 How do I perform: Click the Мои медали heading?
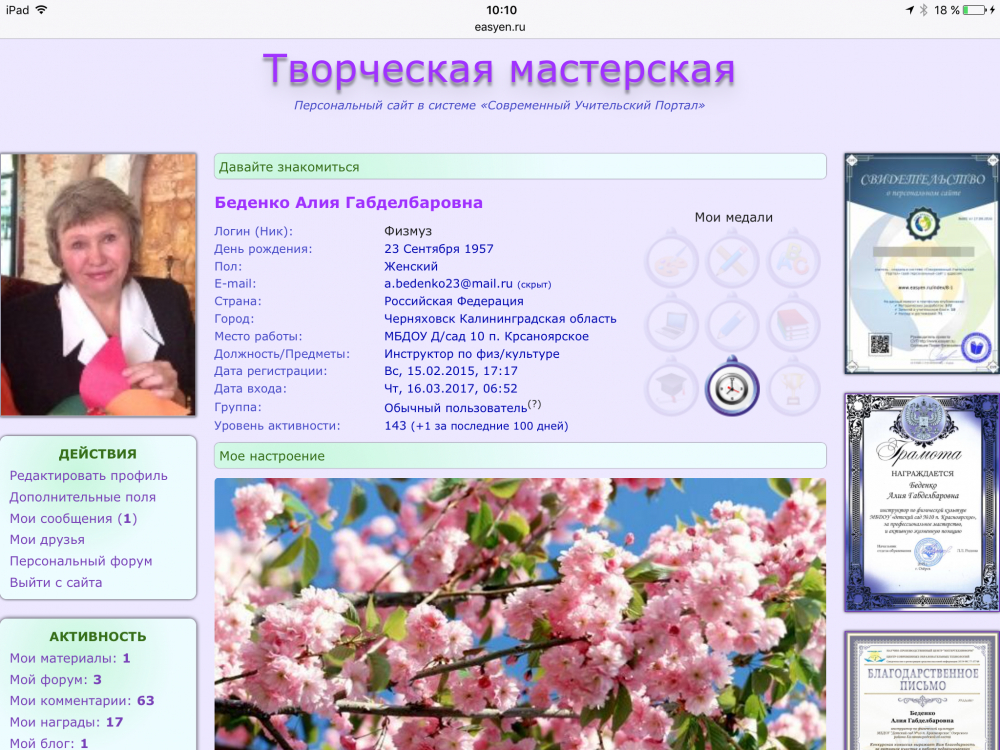[733, 217]
